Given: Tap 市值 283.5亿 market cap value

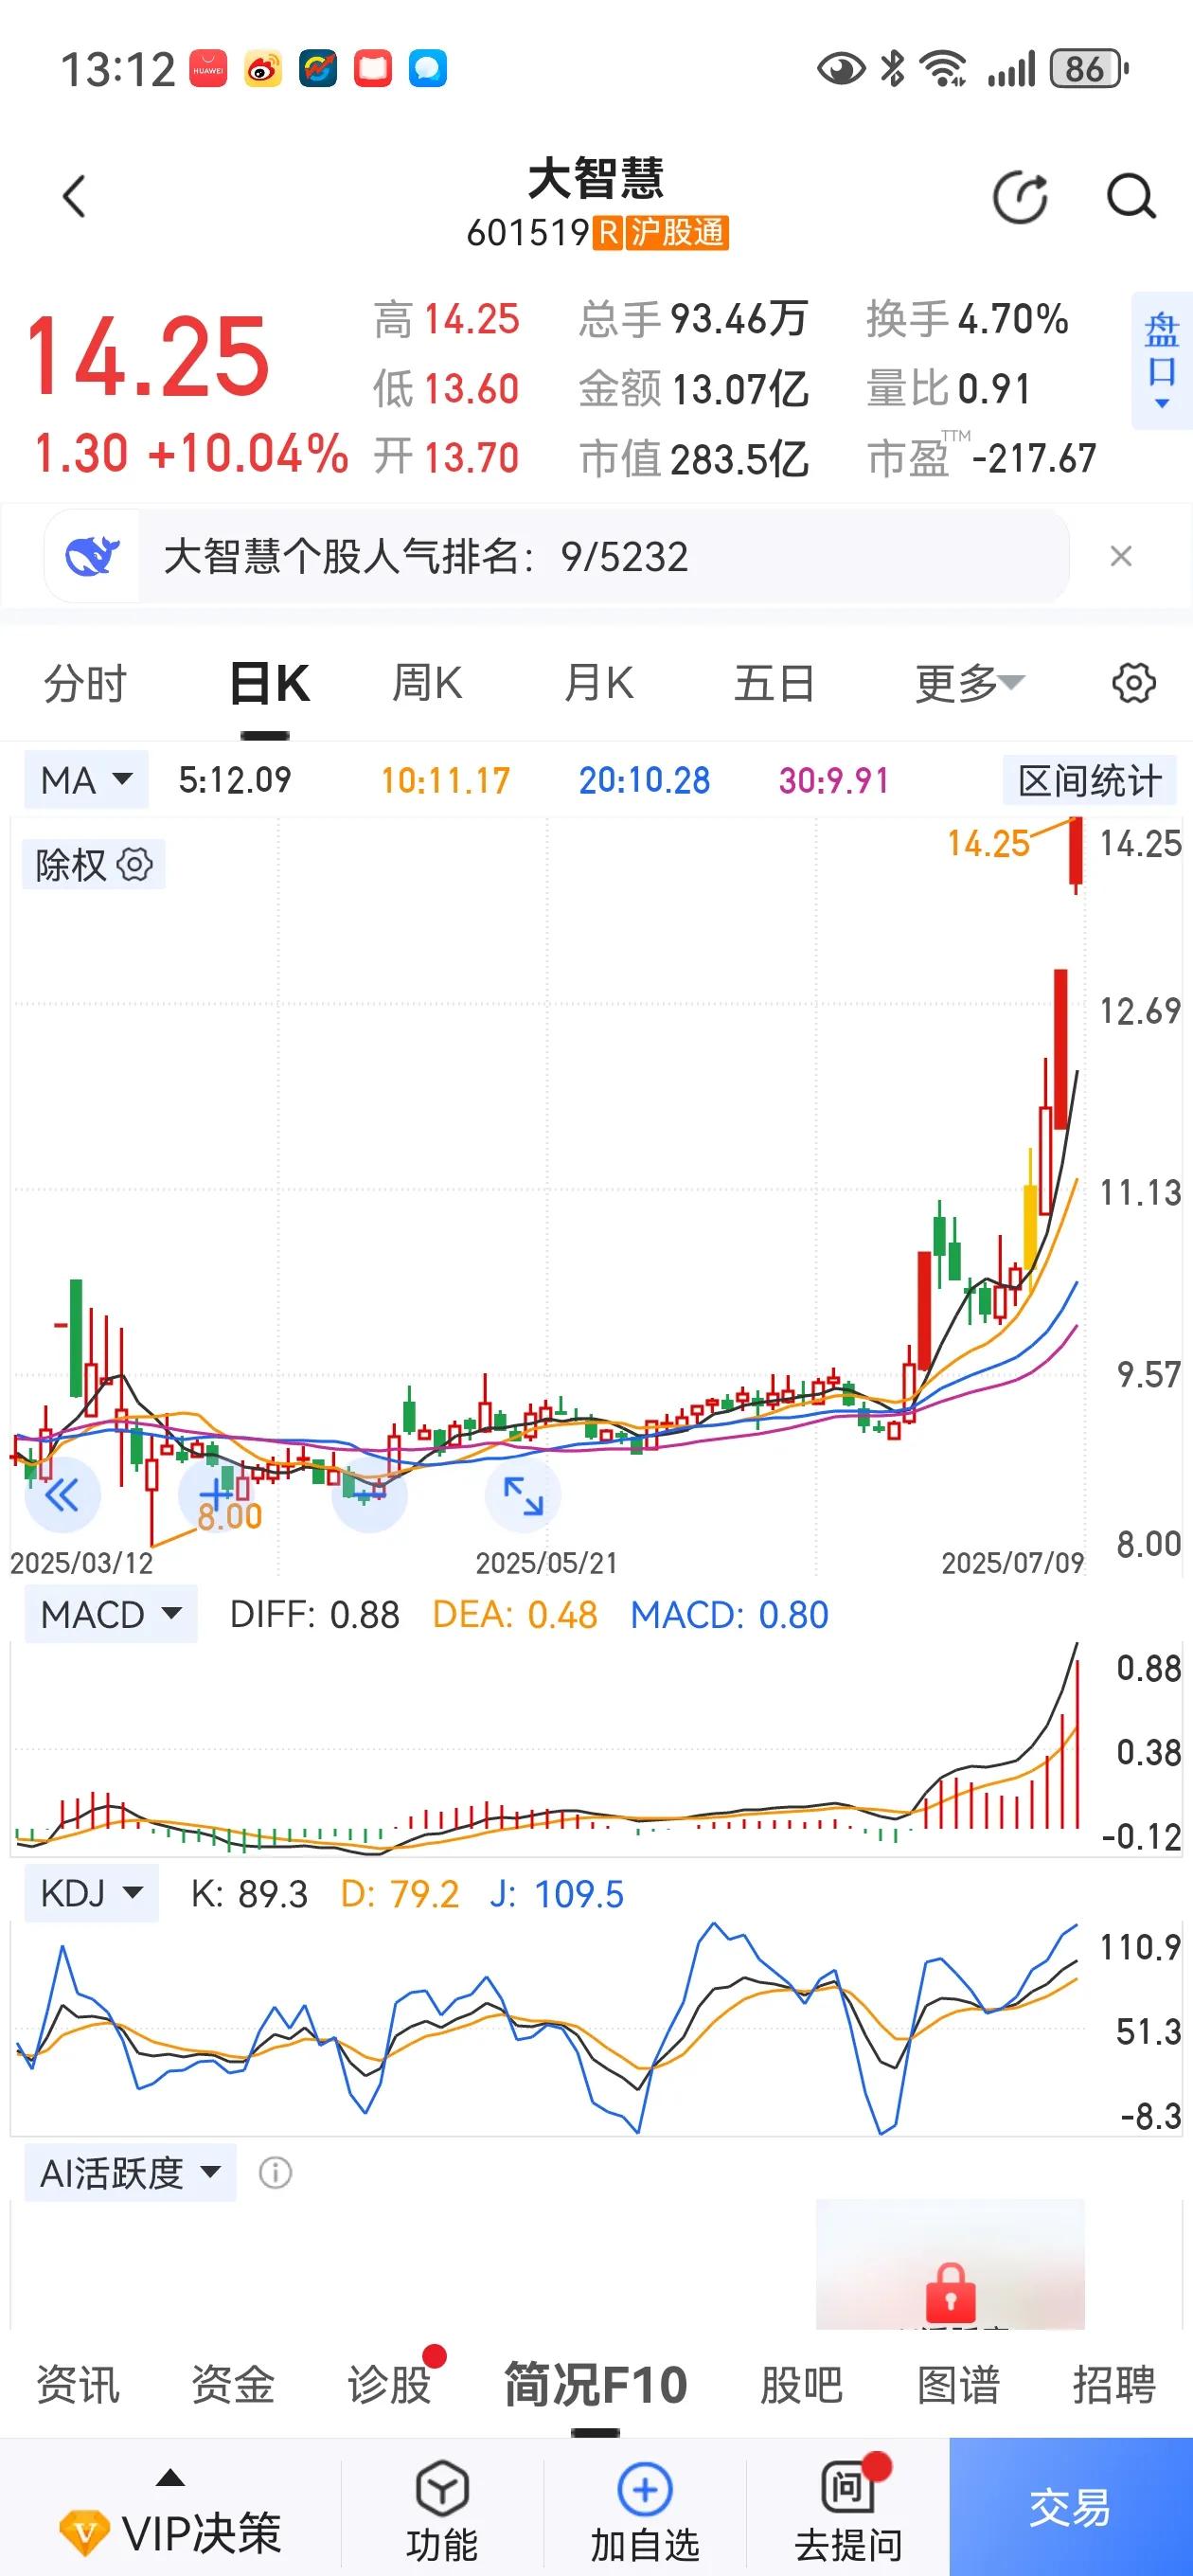Looking at the screenshot, I should pyautogui.click(x=694, y=458).
